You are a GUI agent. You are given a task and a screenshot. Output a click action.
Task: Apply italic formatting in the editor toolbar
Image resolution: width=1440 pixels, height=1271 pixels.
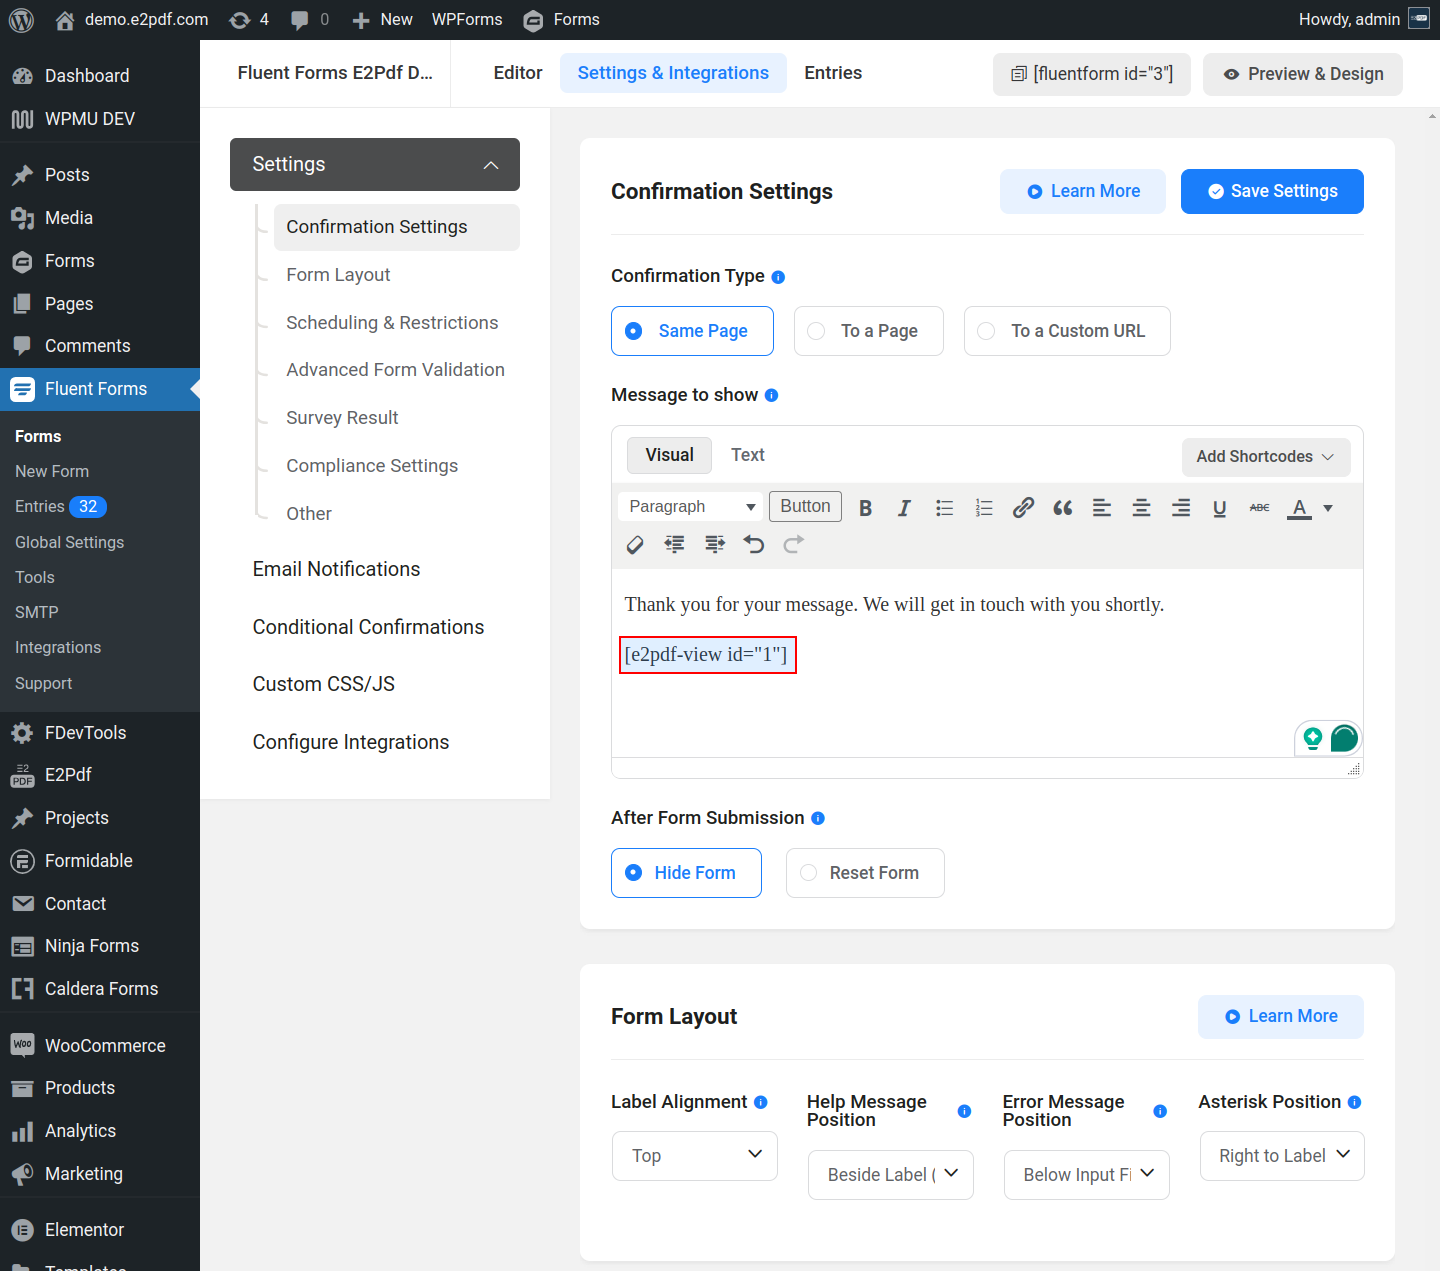(x=904, y=508)
